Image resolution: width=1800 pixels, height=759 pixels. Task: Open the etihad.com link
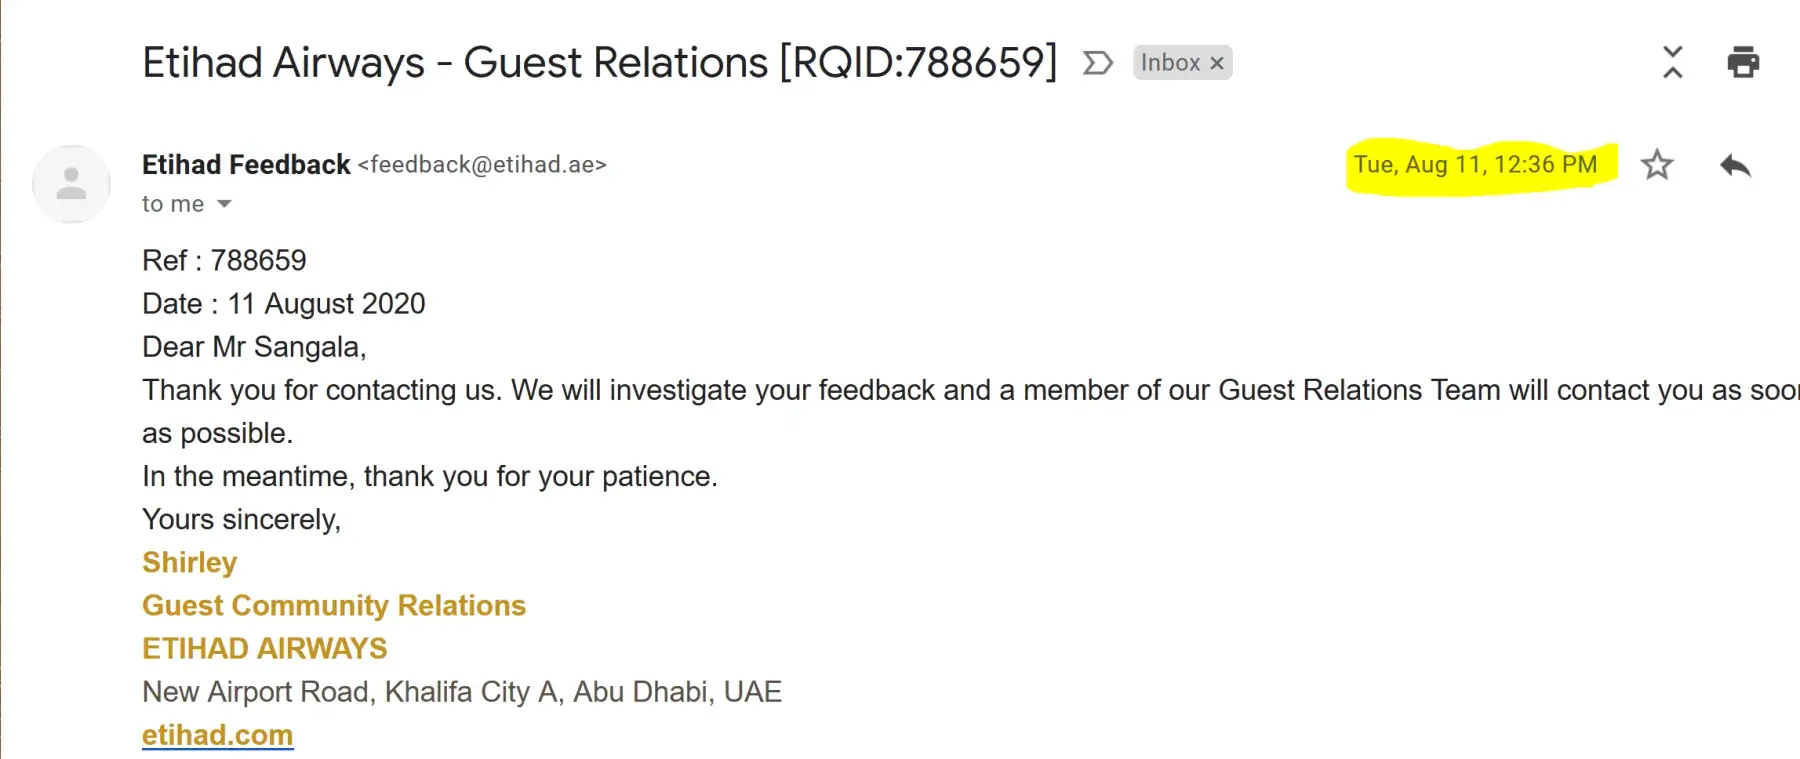[x=217, y=735]
